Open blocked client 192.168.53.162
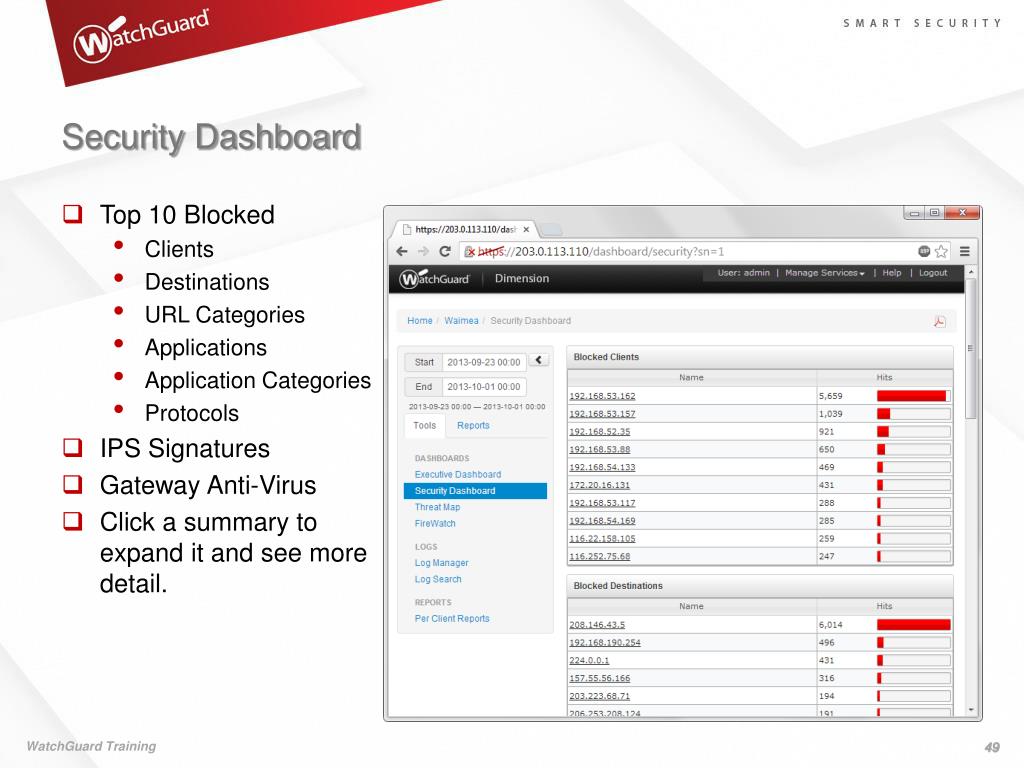This screenshot has height=768, width=1024. [602, 396]
